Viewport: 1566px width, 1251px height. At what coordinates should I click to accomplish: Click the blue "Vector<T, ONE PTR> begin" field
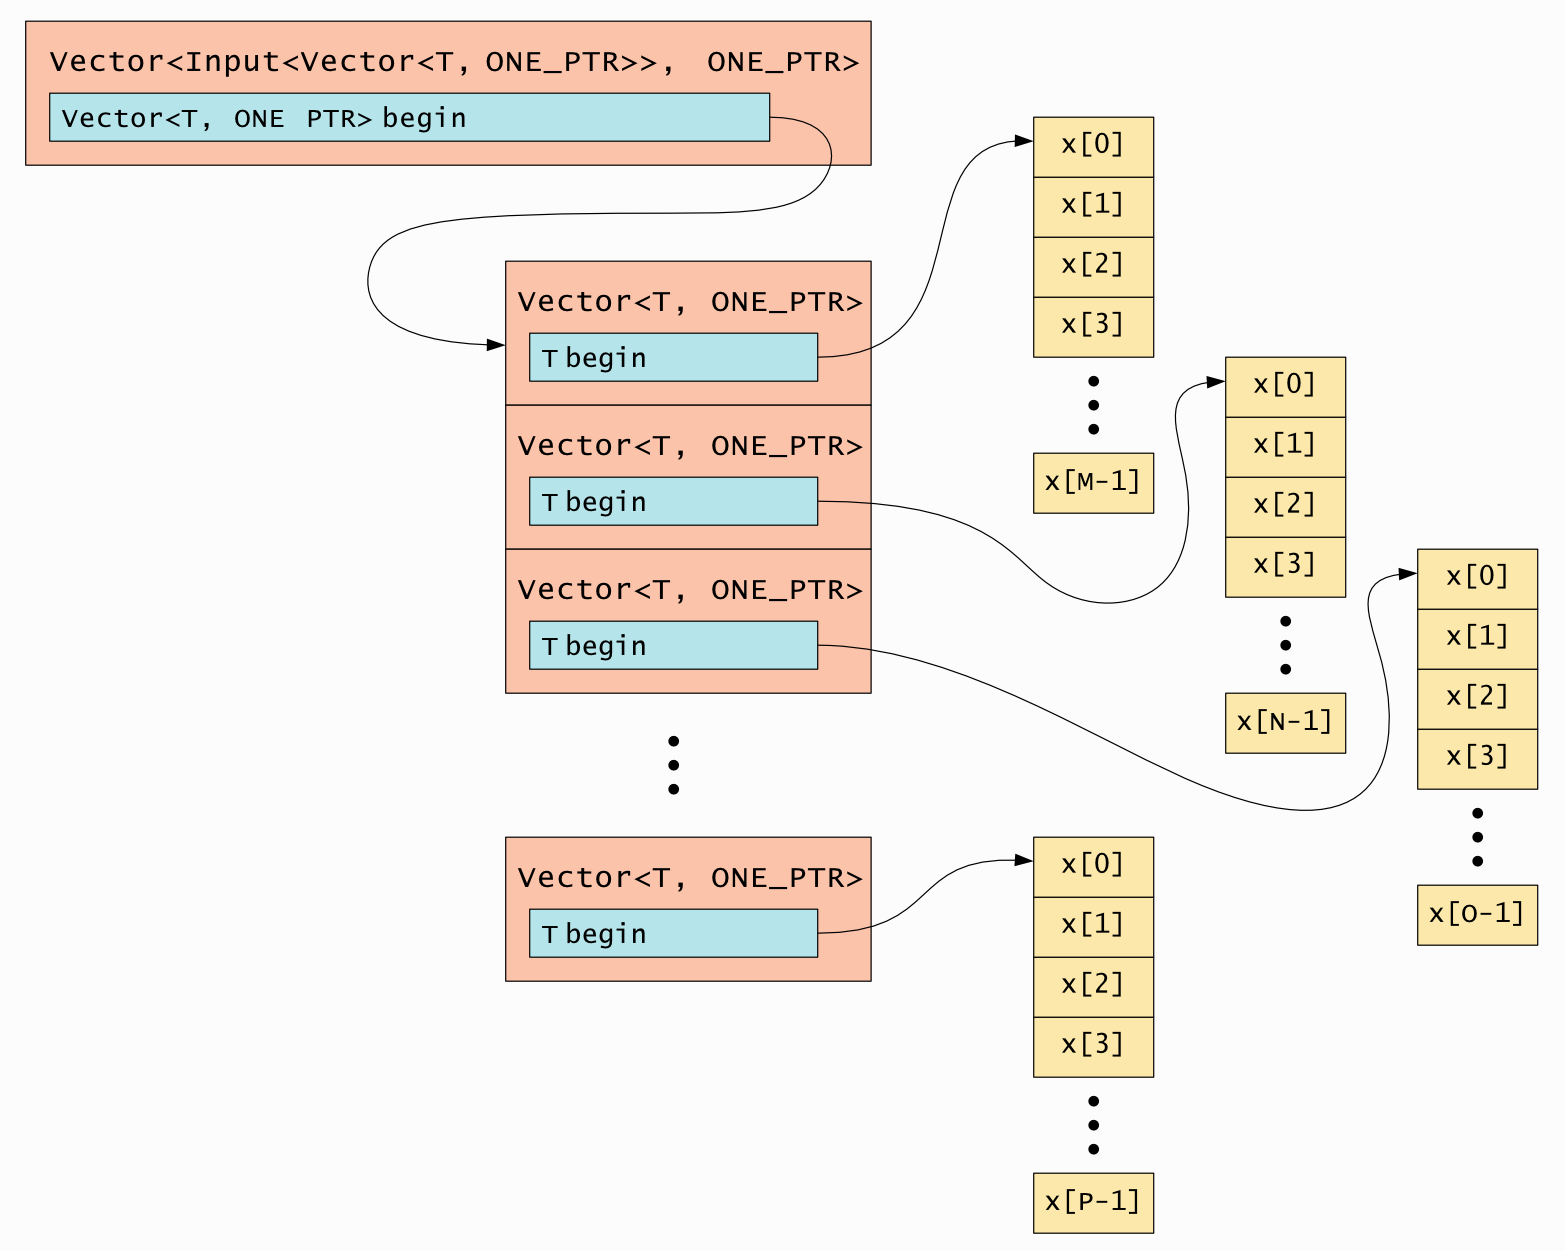pos(409,118)
